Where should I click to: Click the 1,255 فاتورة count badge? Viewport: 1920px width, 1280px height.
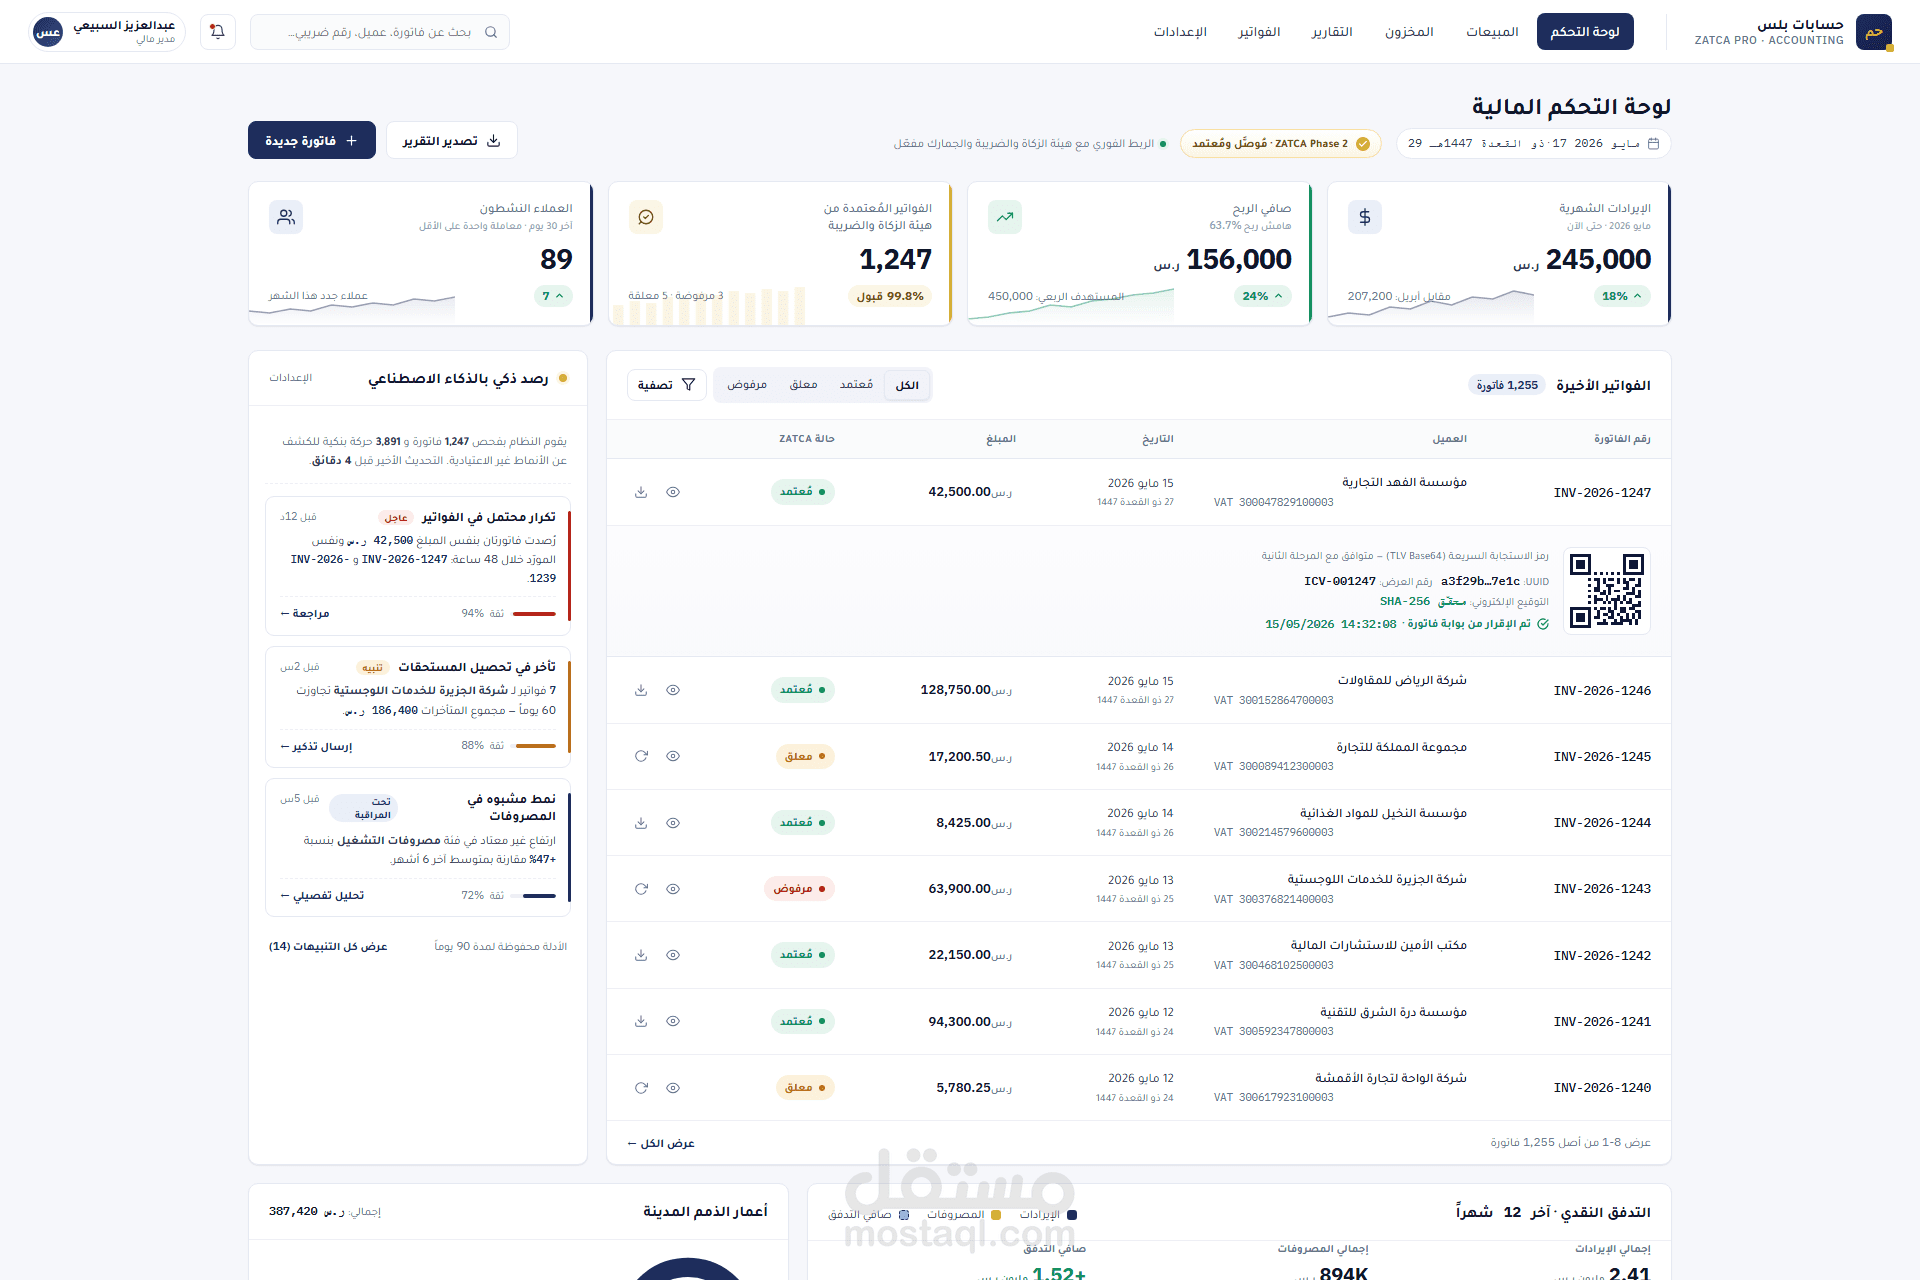(x=1507, y=386)
